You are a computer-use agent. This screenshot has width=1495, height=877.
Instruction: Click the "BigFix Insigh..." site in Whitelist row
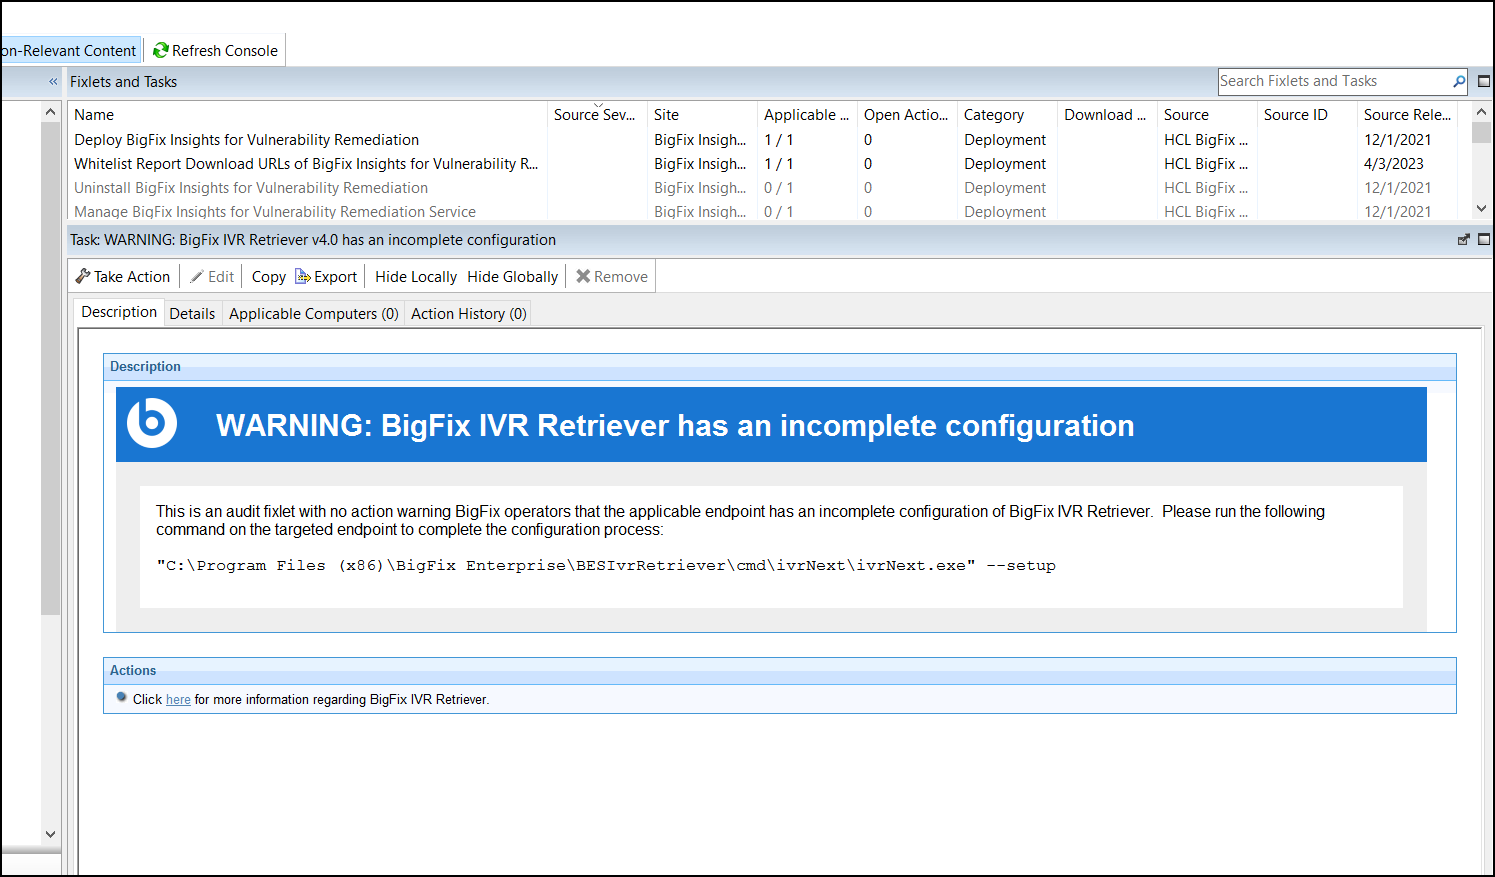pyautogui.click(x=700, y=164)
